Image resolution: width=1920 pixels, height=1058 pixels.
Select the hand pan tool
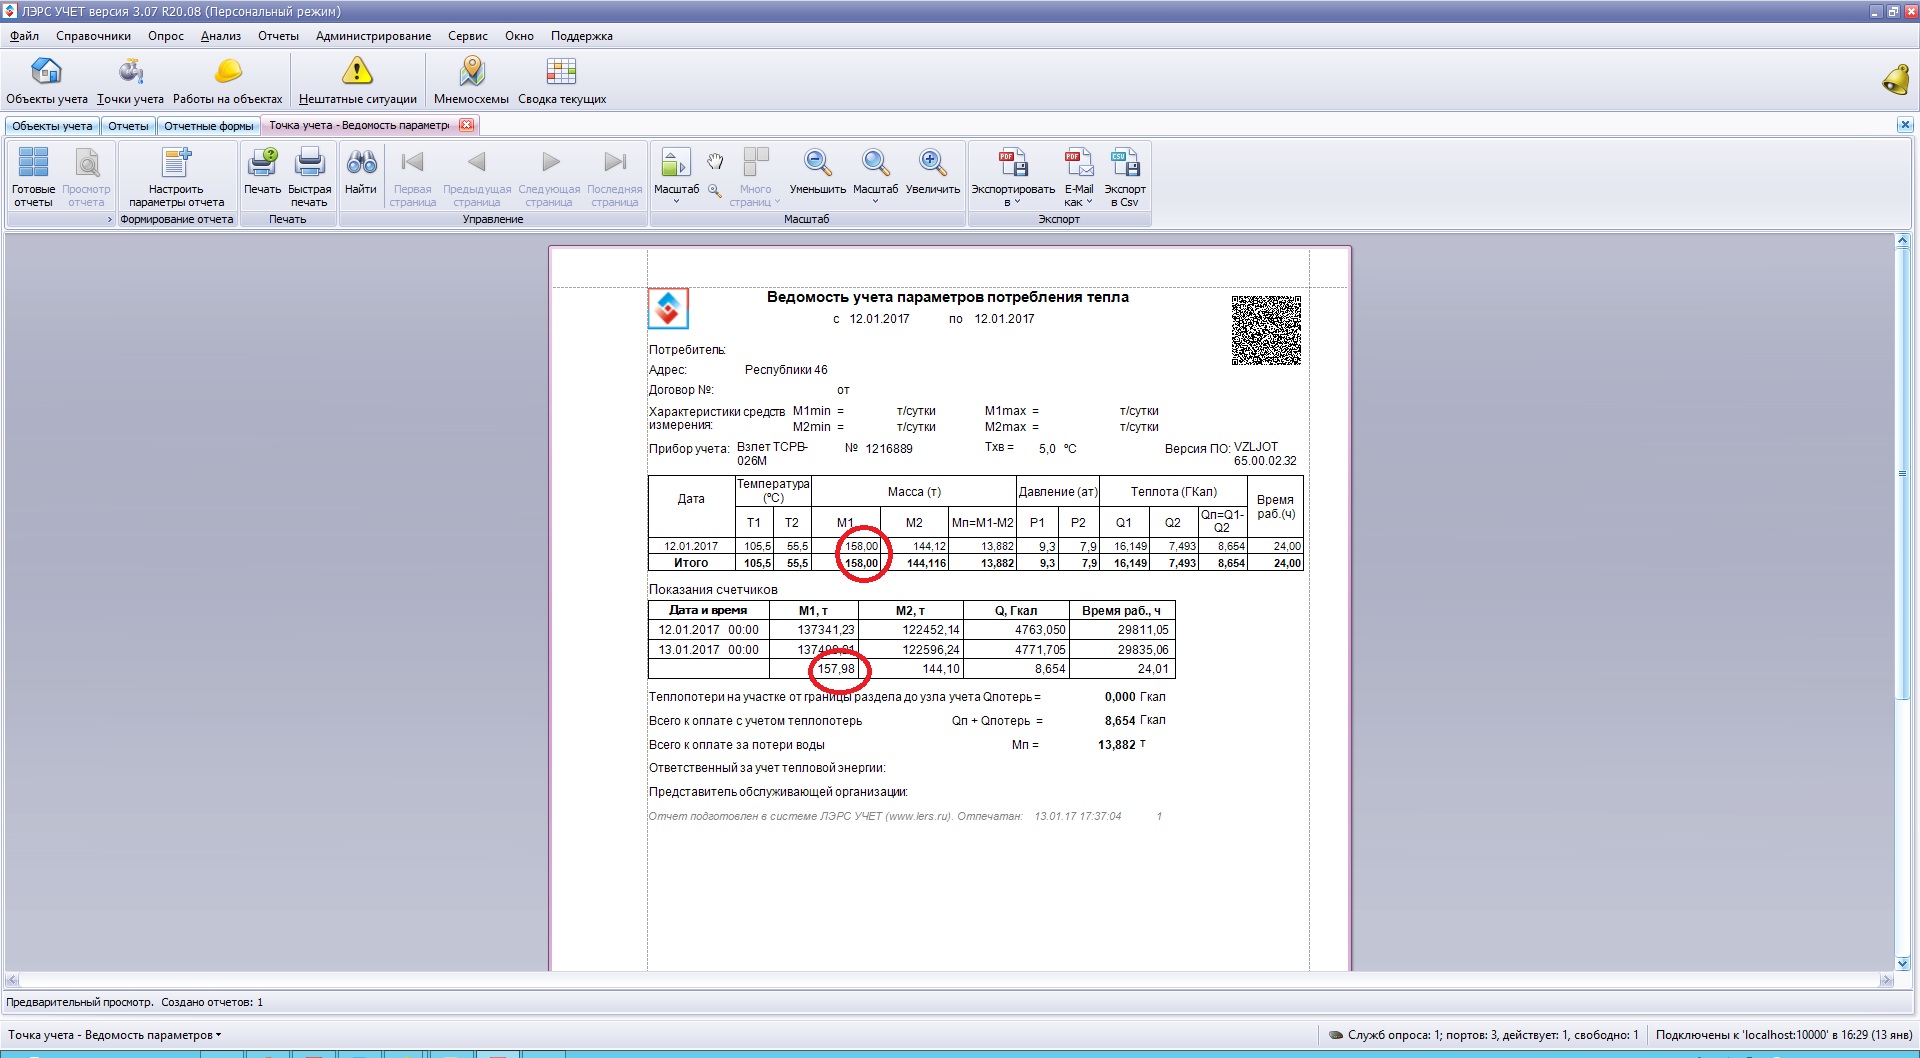point(715,161)
